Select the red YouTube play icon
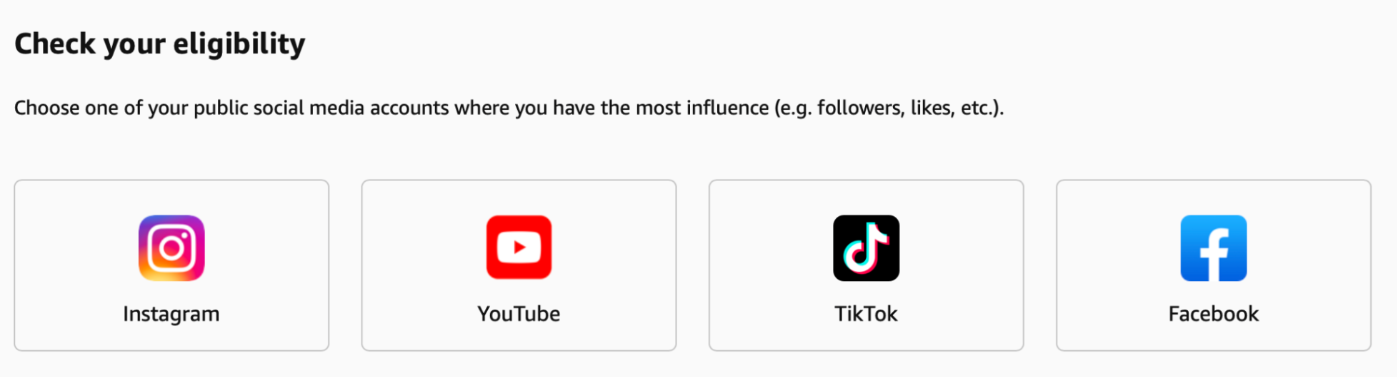The width and height of the screenshot is (1397, 377). [519, 248]
